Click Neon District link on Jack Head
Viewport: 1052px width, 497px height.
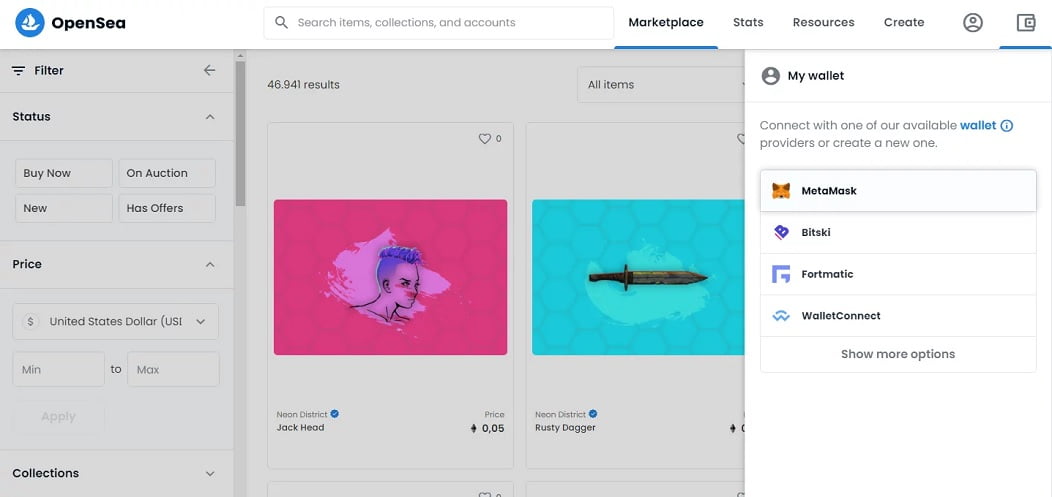tap(302, 415)
